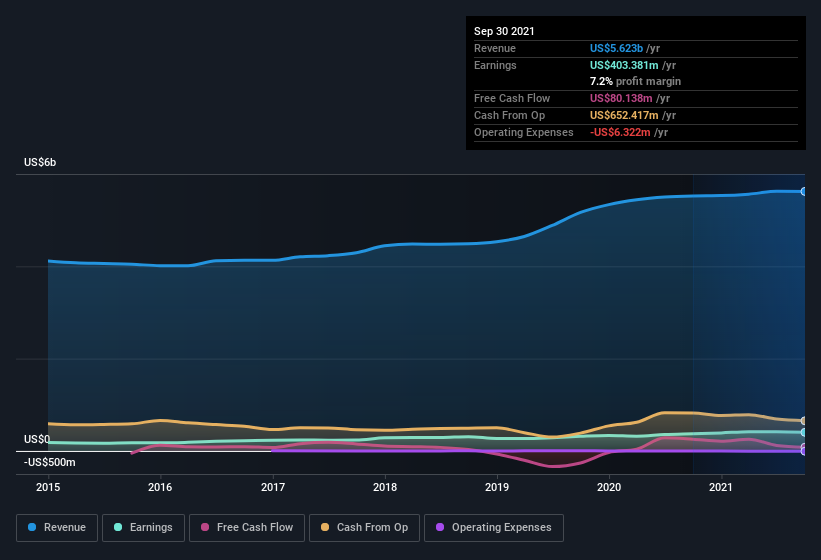Click the purple Operating Expenses endpoint marker
821x560 pixels.
tap(804, 451)
